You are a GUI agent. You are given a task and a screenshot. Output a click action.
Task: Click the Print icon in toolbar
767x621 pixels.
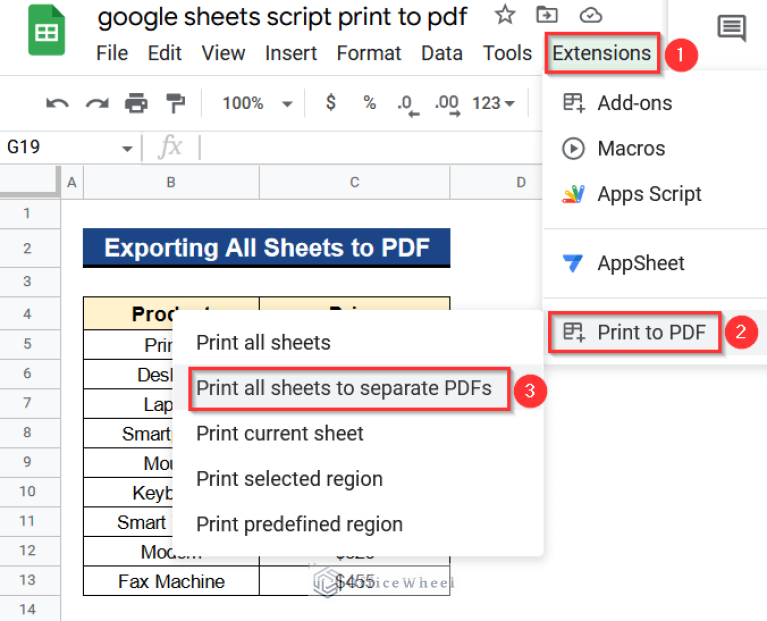coord(136,103)
